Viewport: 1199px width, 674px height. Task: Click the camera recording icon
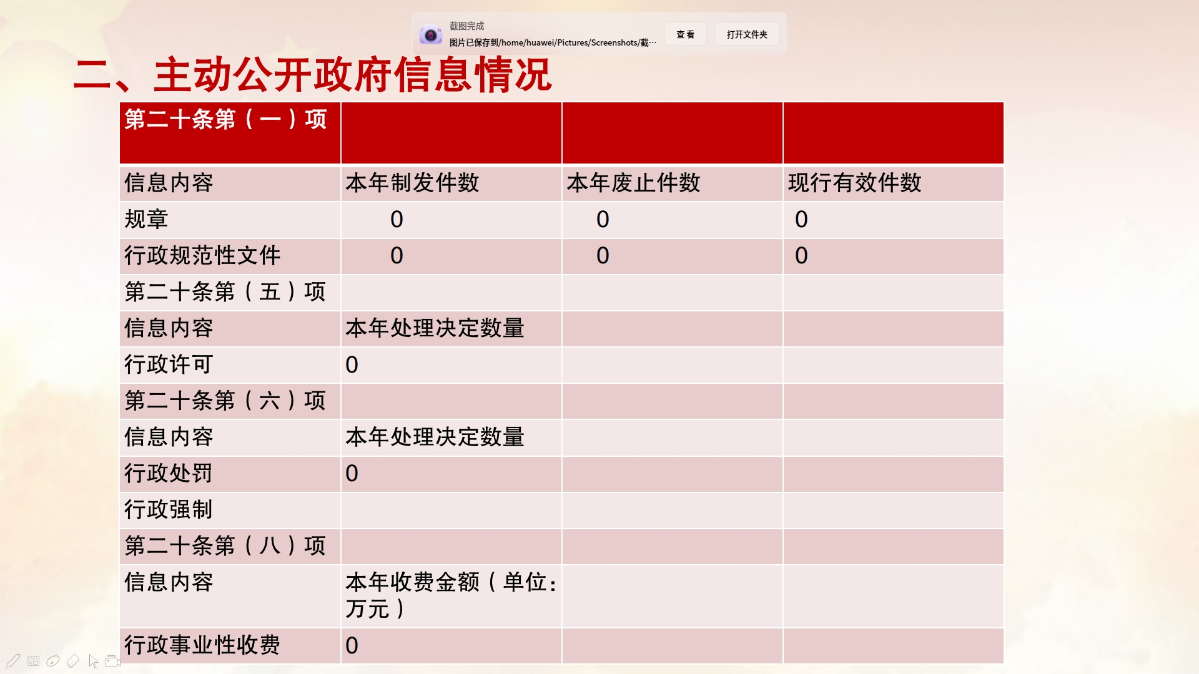pyautogui.click(x=113, y=661)
